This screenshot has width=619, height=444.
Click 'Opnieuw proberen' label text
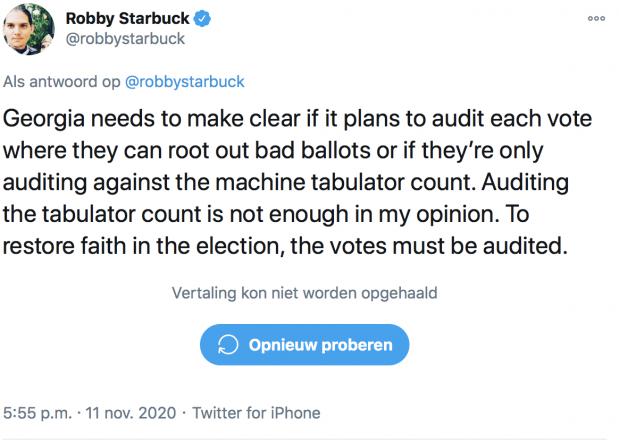(320, 345)
